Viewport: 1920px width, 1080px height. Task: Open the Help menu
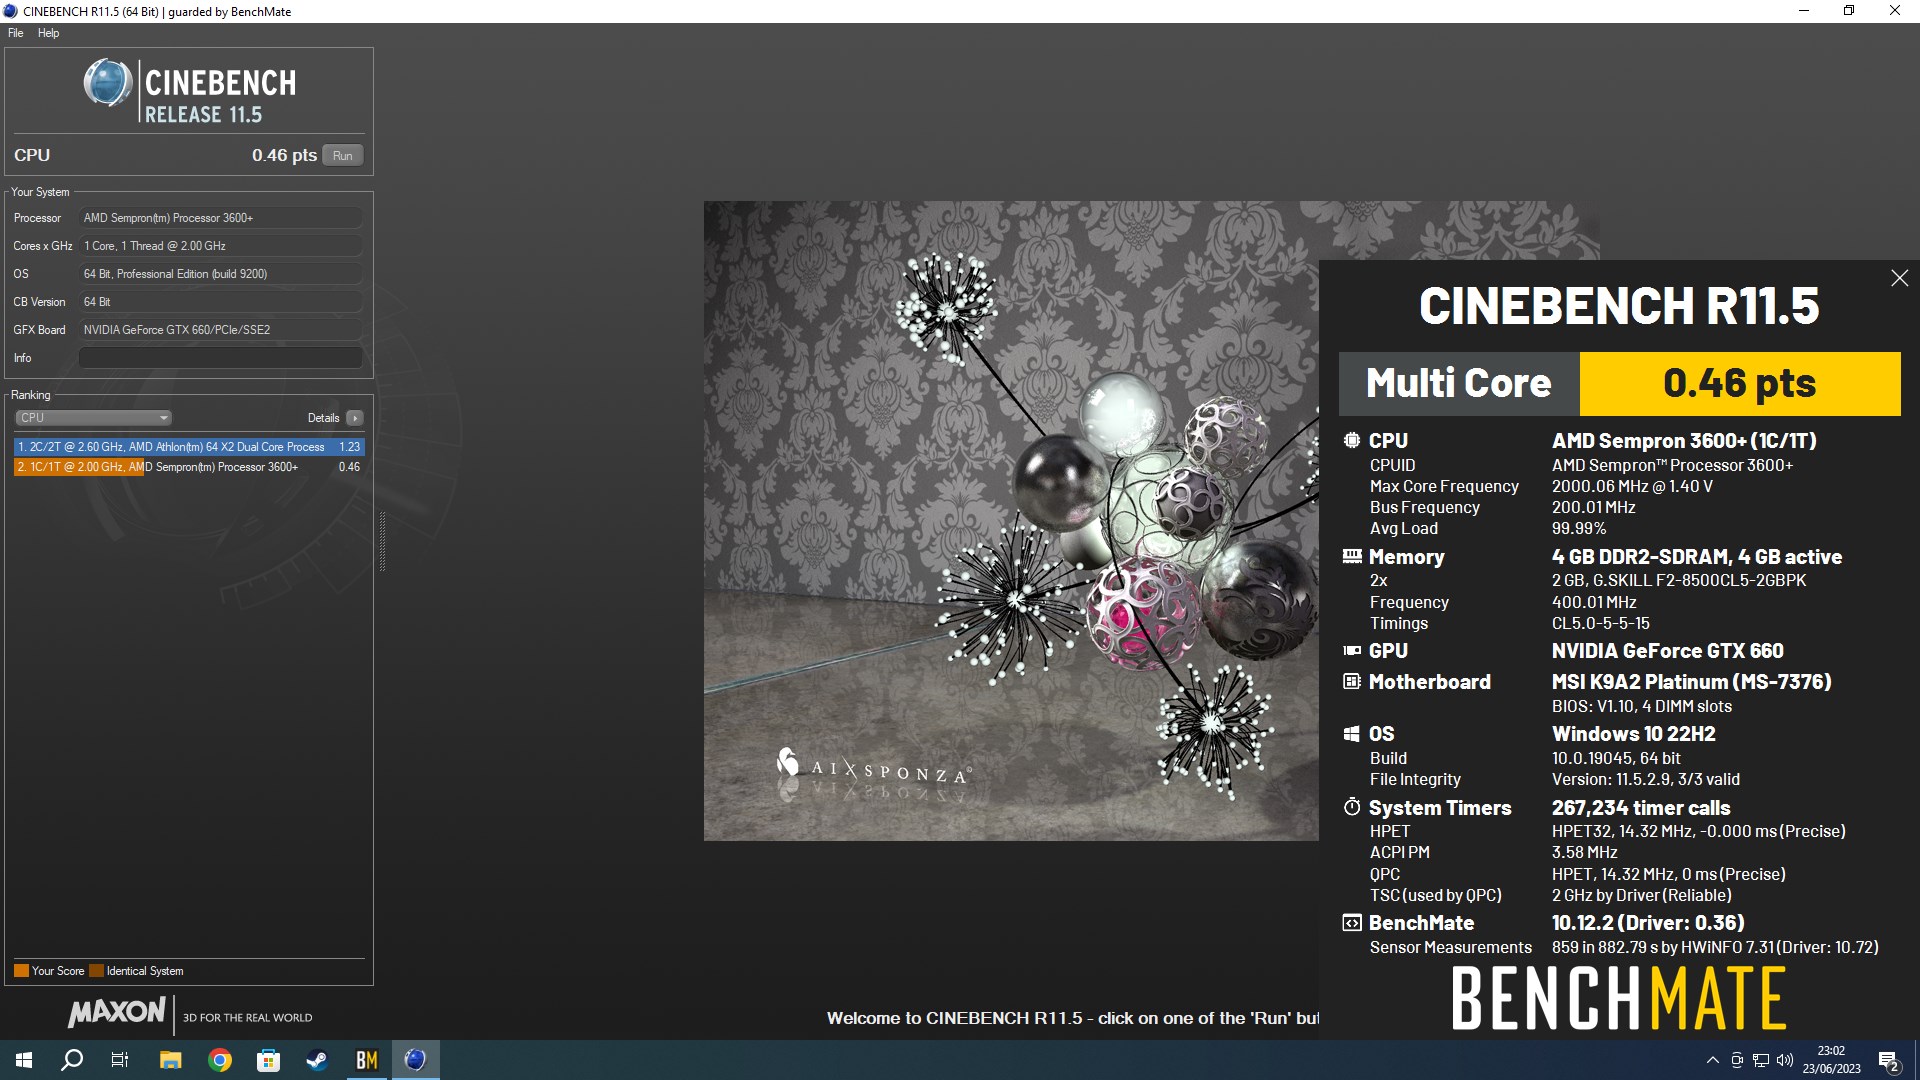[48, 33]
